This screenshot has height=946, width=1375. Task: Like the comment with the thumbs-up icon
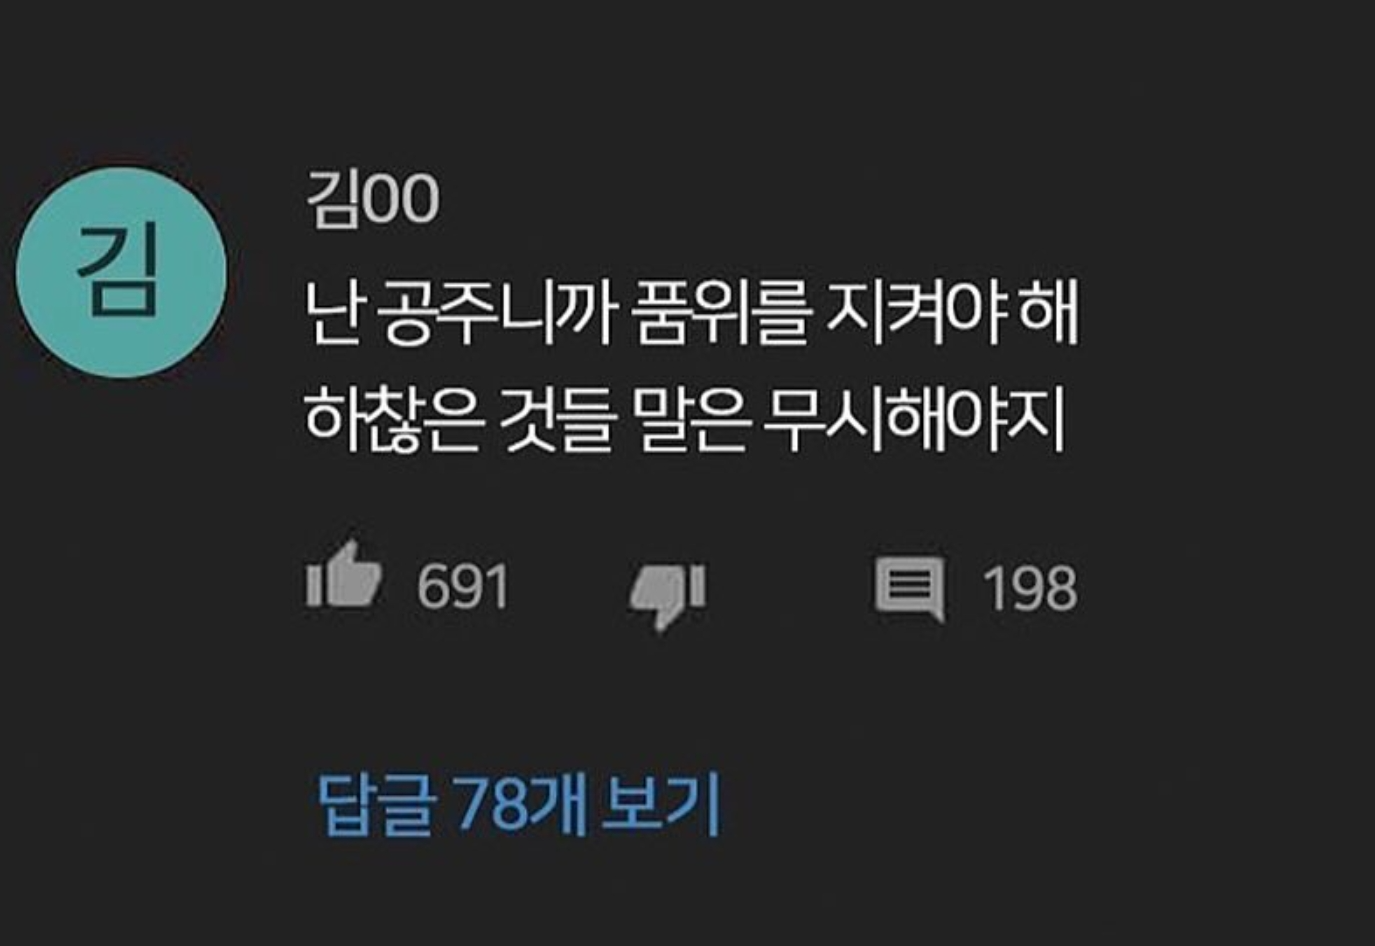[343, 574]
